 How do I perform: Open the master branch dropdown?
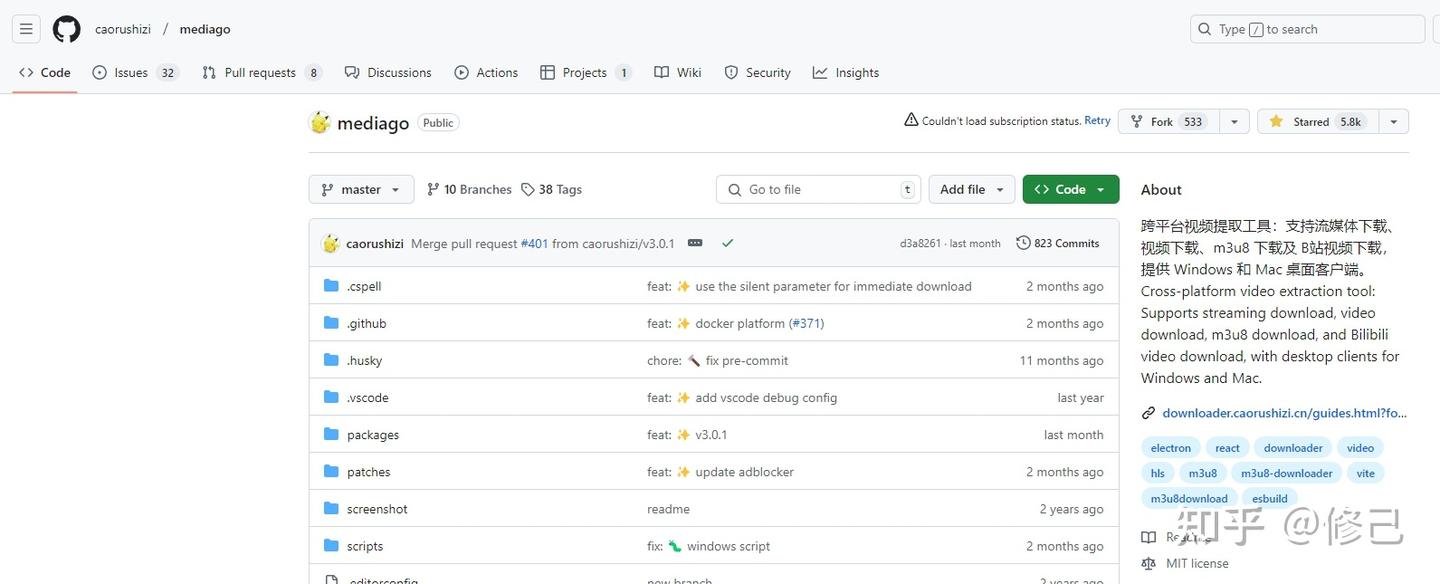pyautogui.click(x=361, y=189)
